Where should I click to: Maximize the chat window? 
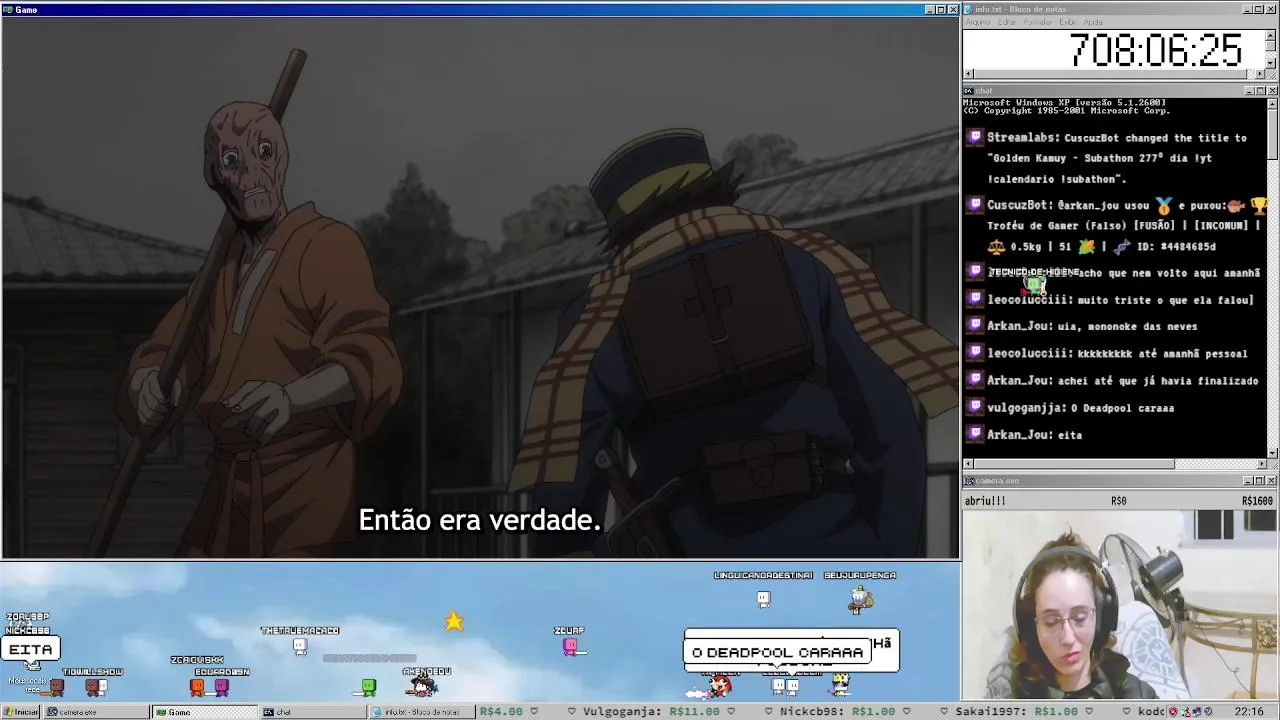1259,91
